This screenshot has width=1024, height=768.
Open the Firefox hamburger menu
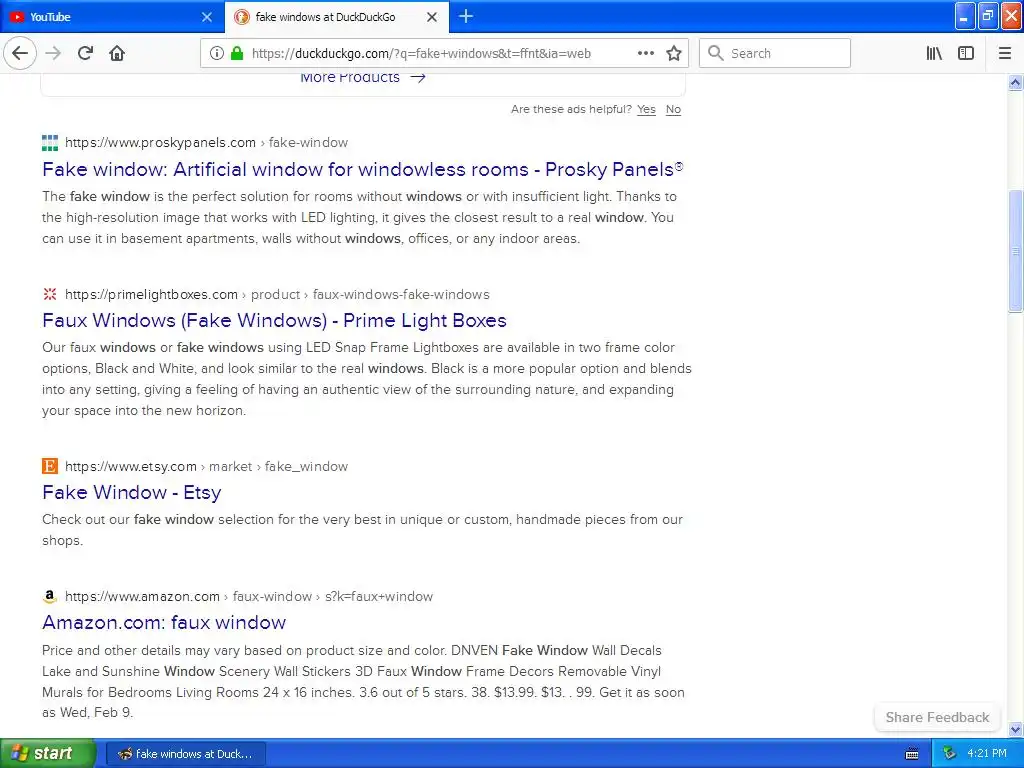(1005, 54)
